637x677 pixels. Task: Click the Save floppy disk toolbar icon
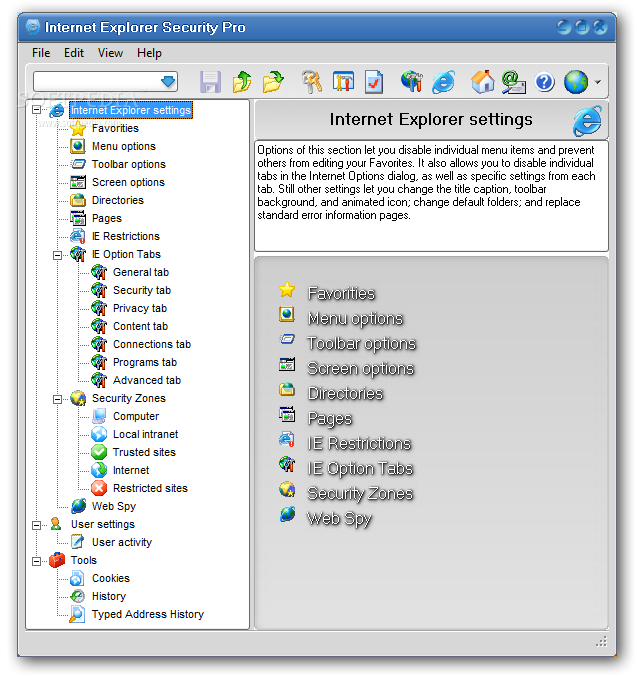[210, 82]
